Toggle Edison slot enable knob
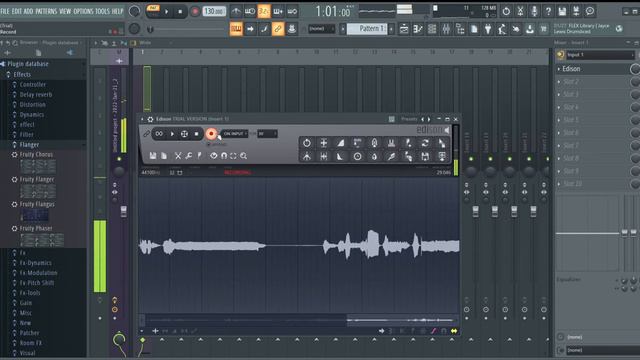 pyautogui.click(x=635, y=69)
